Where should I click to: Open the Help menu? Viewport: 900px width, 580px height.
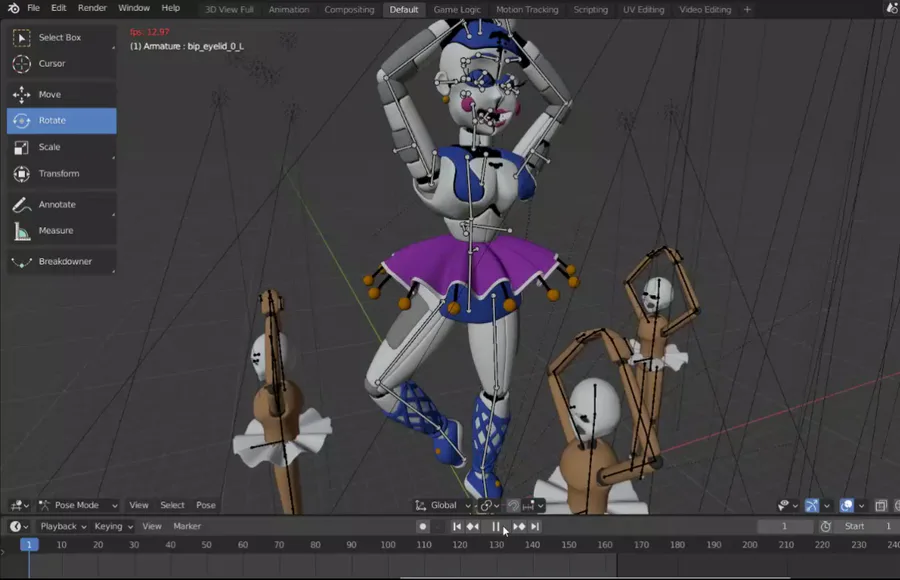point(170,8)
